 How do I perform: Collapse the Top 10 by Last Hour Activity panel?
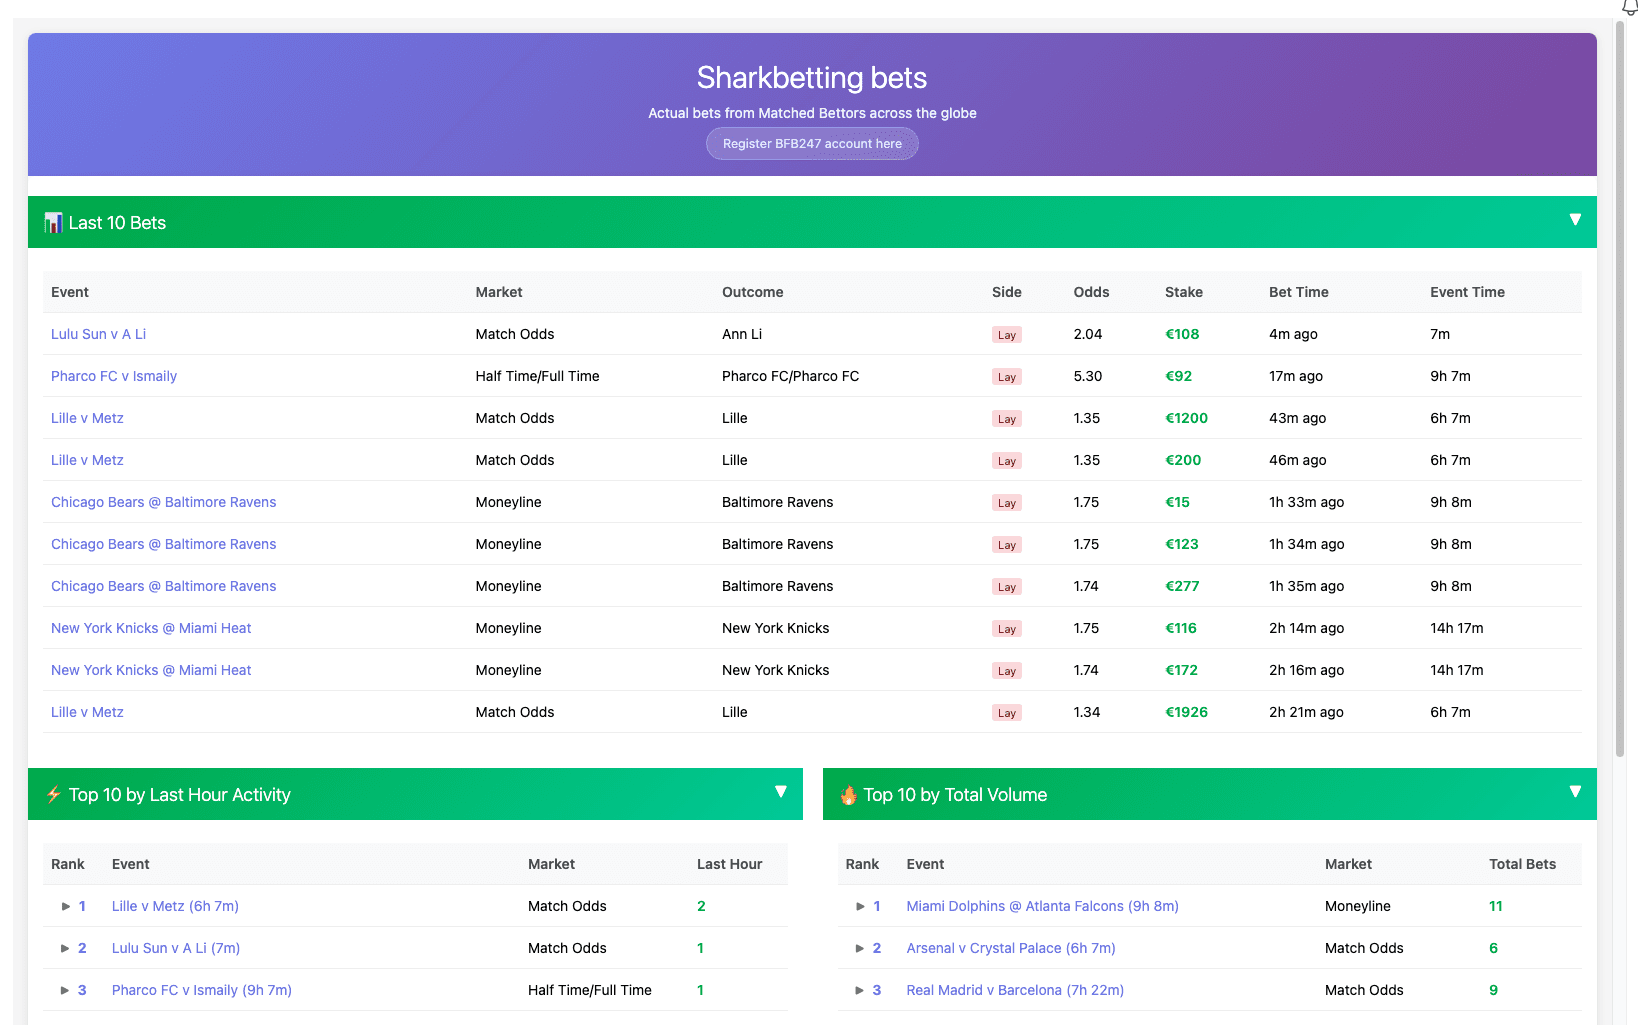(781, 792)
